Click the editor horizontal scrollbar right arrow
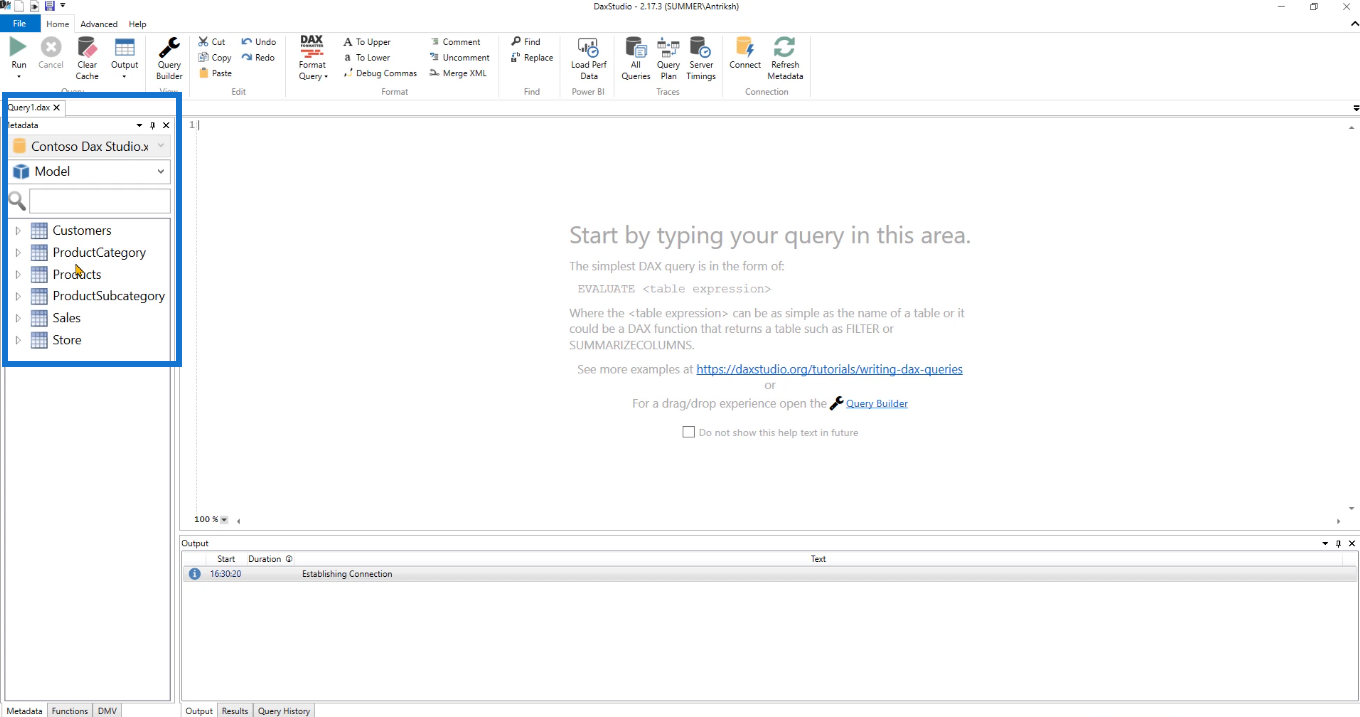The height and width of the screenshot is (717, 1360). (1338, 521)
